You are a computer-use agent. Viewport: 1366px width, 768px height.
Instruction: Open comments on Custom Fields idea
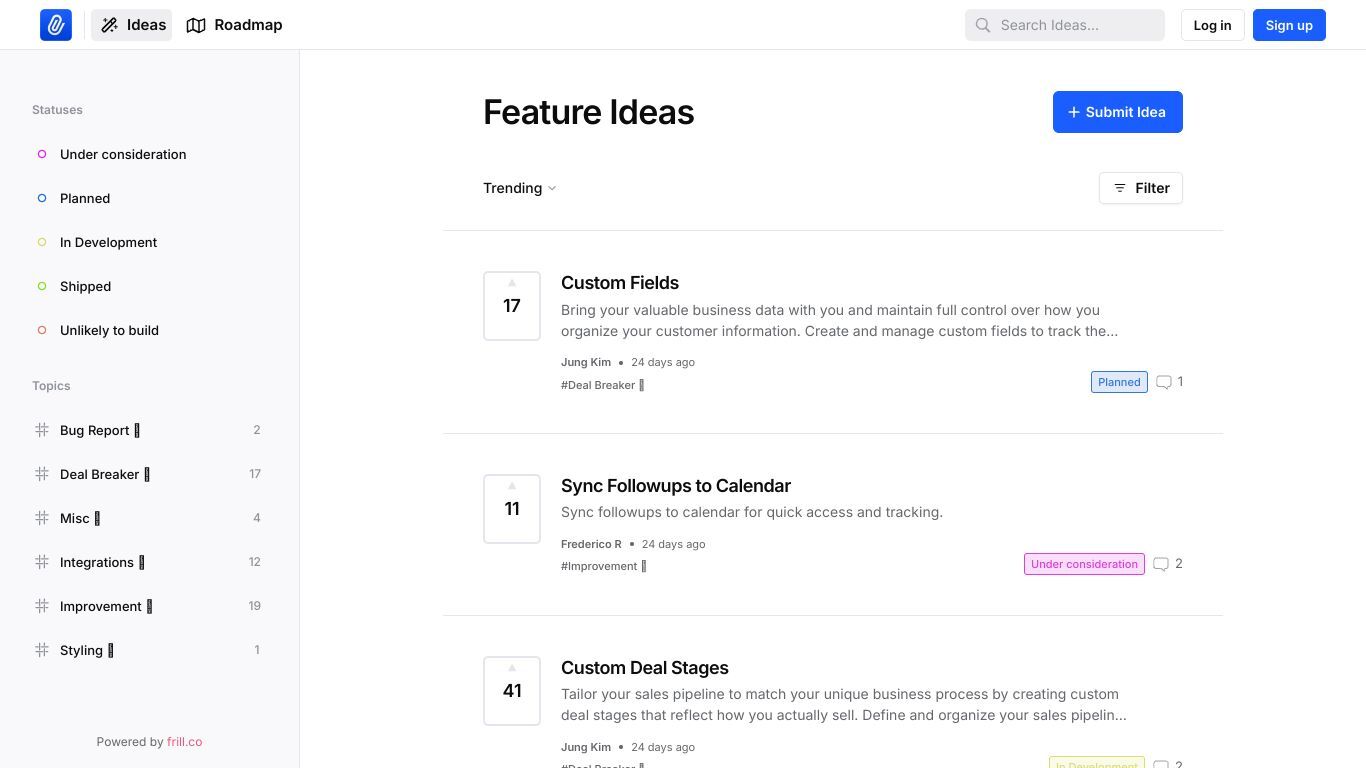click(1169, 382)
